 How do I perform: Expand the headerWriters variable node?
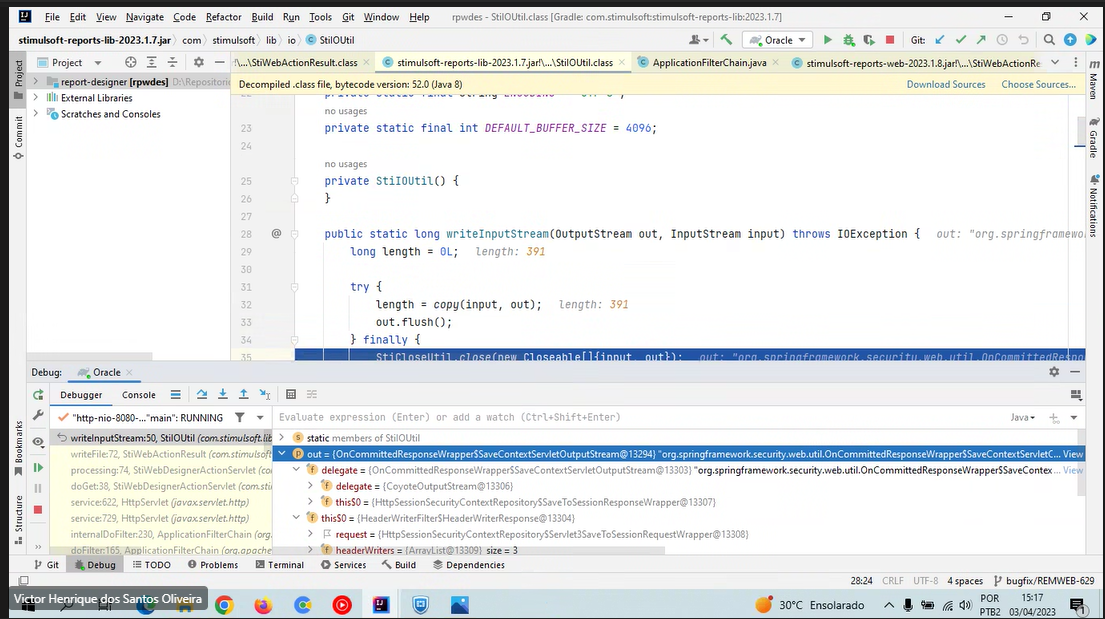[310, 550]
